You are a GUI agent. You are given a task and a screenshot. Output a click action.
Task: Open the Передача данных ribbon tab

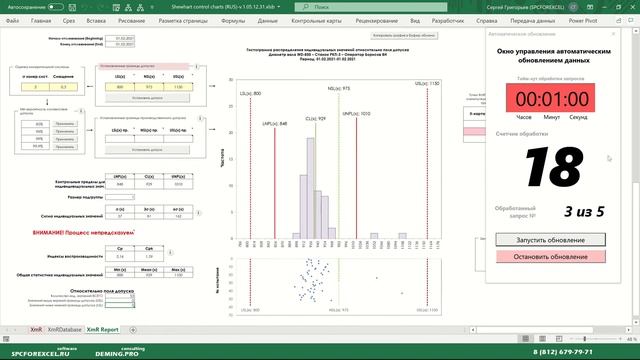[532, 20]
